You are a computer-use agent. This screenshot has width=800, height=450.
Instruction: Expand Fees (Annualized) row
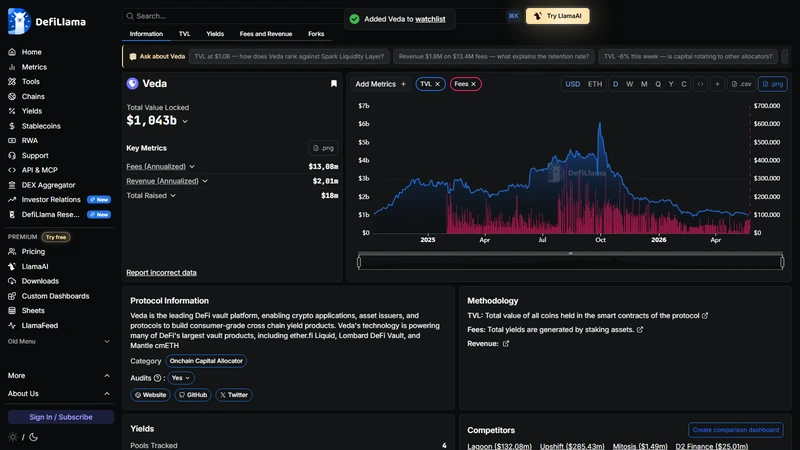pos(160,167)
